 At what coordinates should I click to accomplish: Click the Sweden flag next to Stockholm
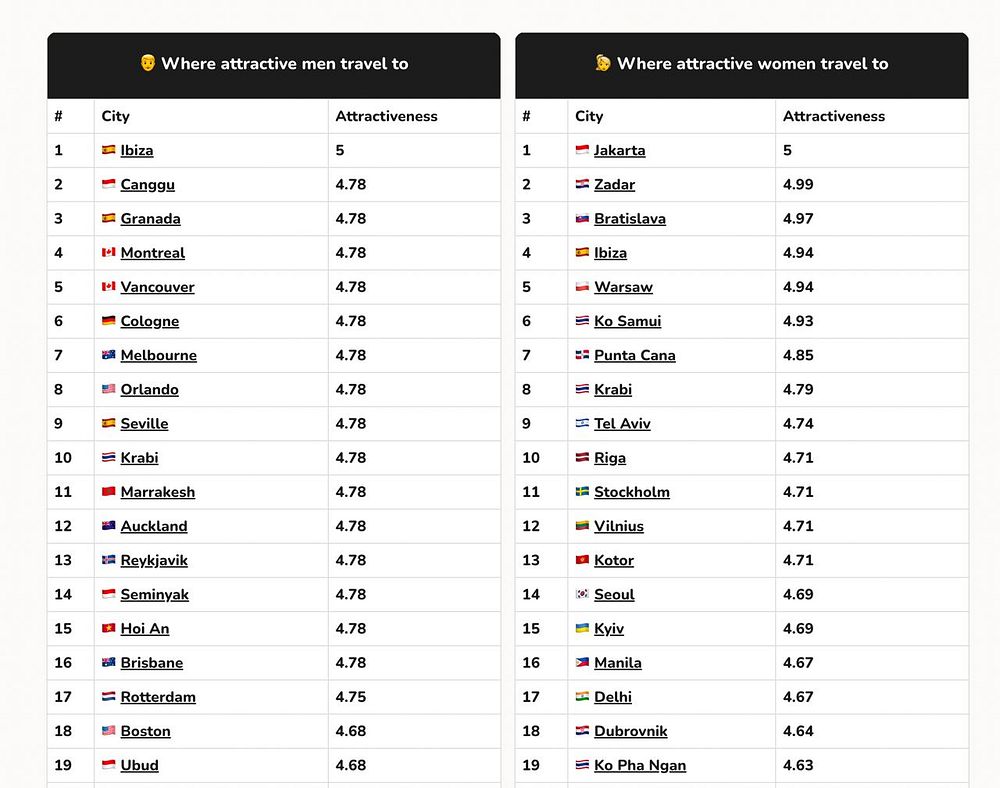click(x=582, y=492)
